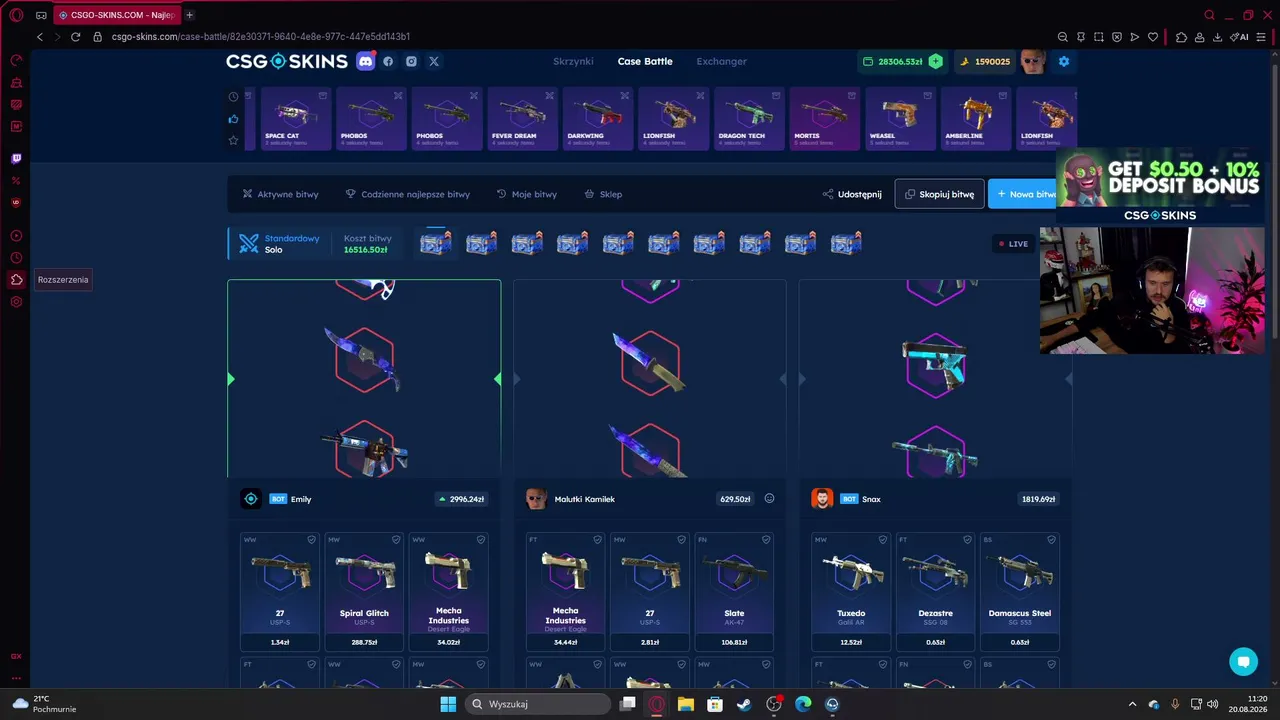Open the Twitch icon in Opera sidebar
This screenshot has width=1280, height=720.
tap(16, 158)
